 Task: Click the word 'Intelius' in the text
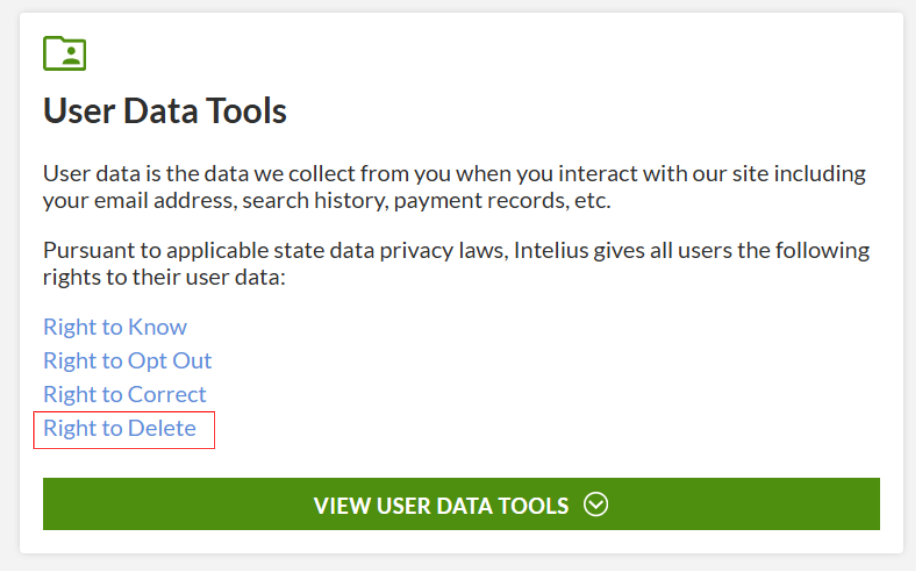coord(551,251)
